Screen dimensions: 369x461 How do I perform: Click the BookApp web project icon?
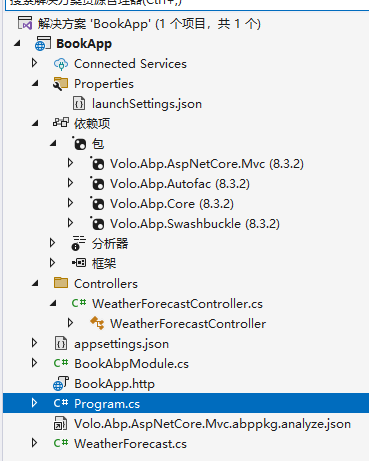43,44
